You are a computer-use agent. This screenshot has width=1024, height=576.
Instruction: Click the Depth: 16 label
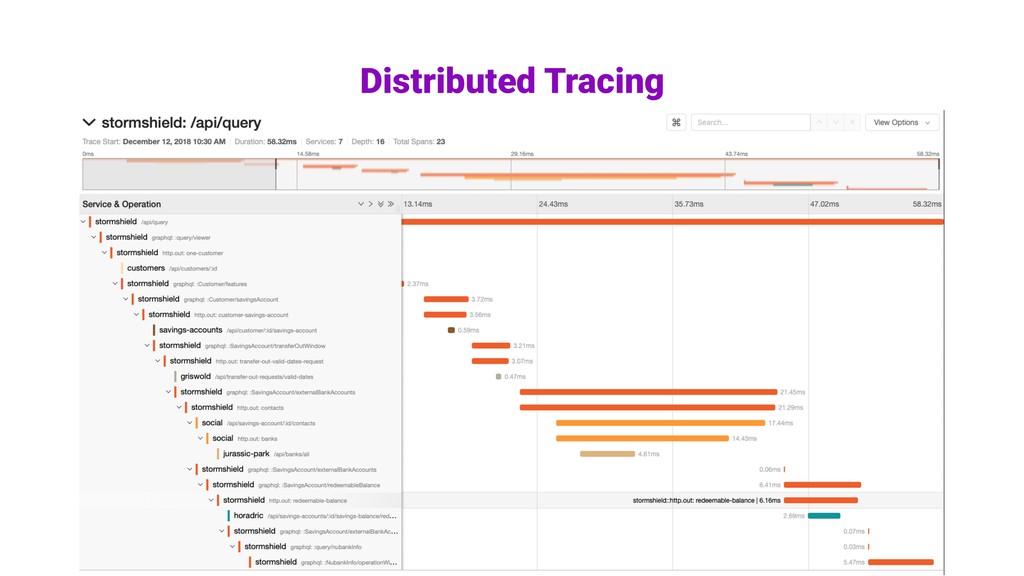[x=368, y=141]
